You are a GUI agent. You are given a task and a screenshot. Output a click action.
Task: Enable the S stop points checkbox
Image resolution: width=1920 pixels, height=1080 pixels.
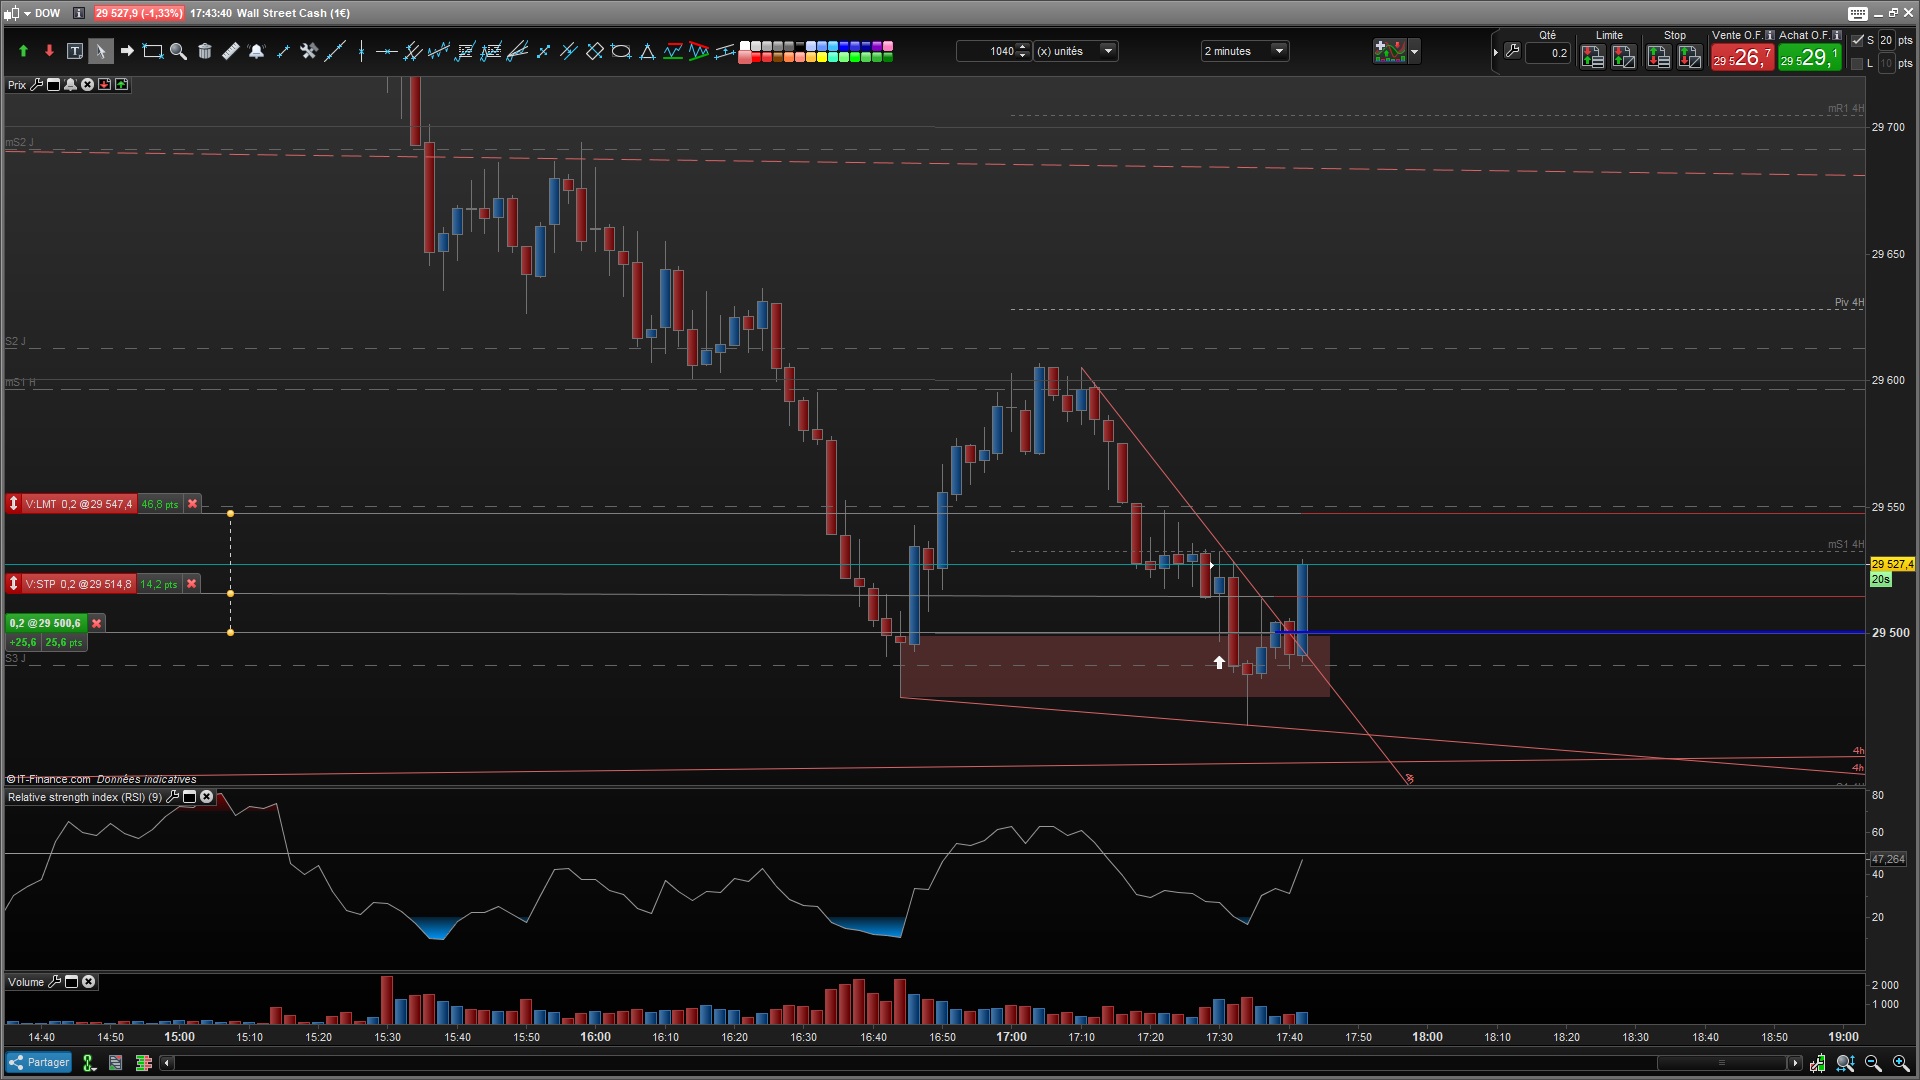(1857, 40)
